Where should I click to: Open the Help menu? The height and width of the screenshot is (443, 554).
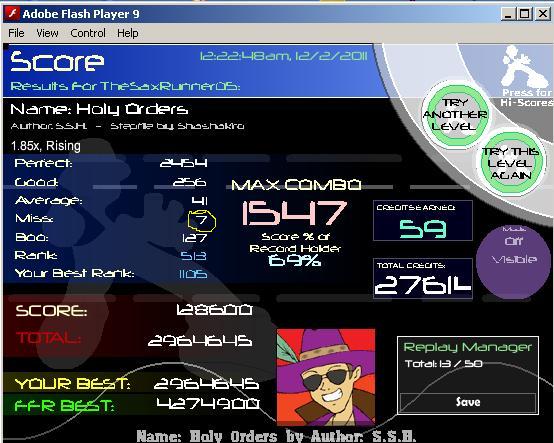pyautogui.click(x=128, y=33)
